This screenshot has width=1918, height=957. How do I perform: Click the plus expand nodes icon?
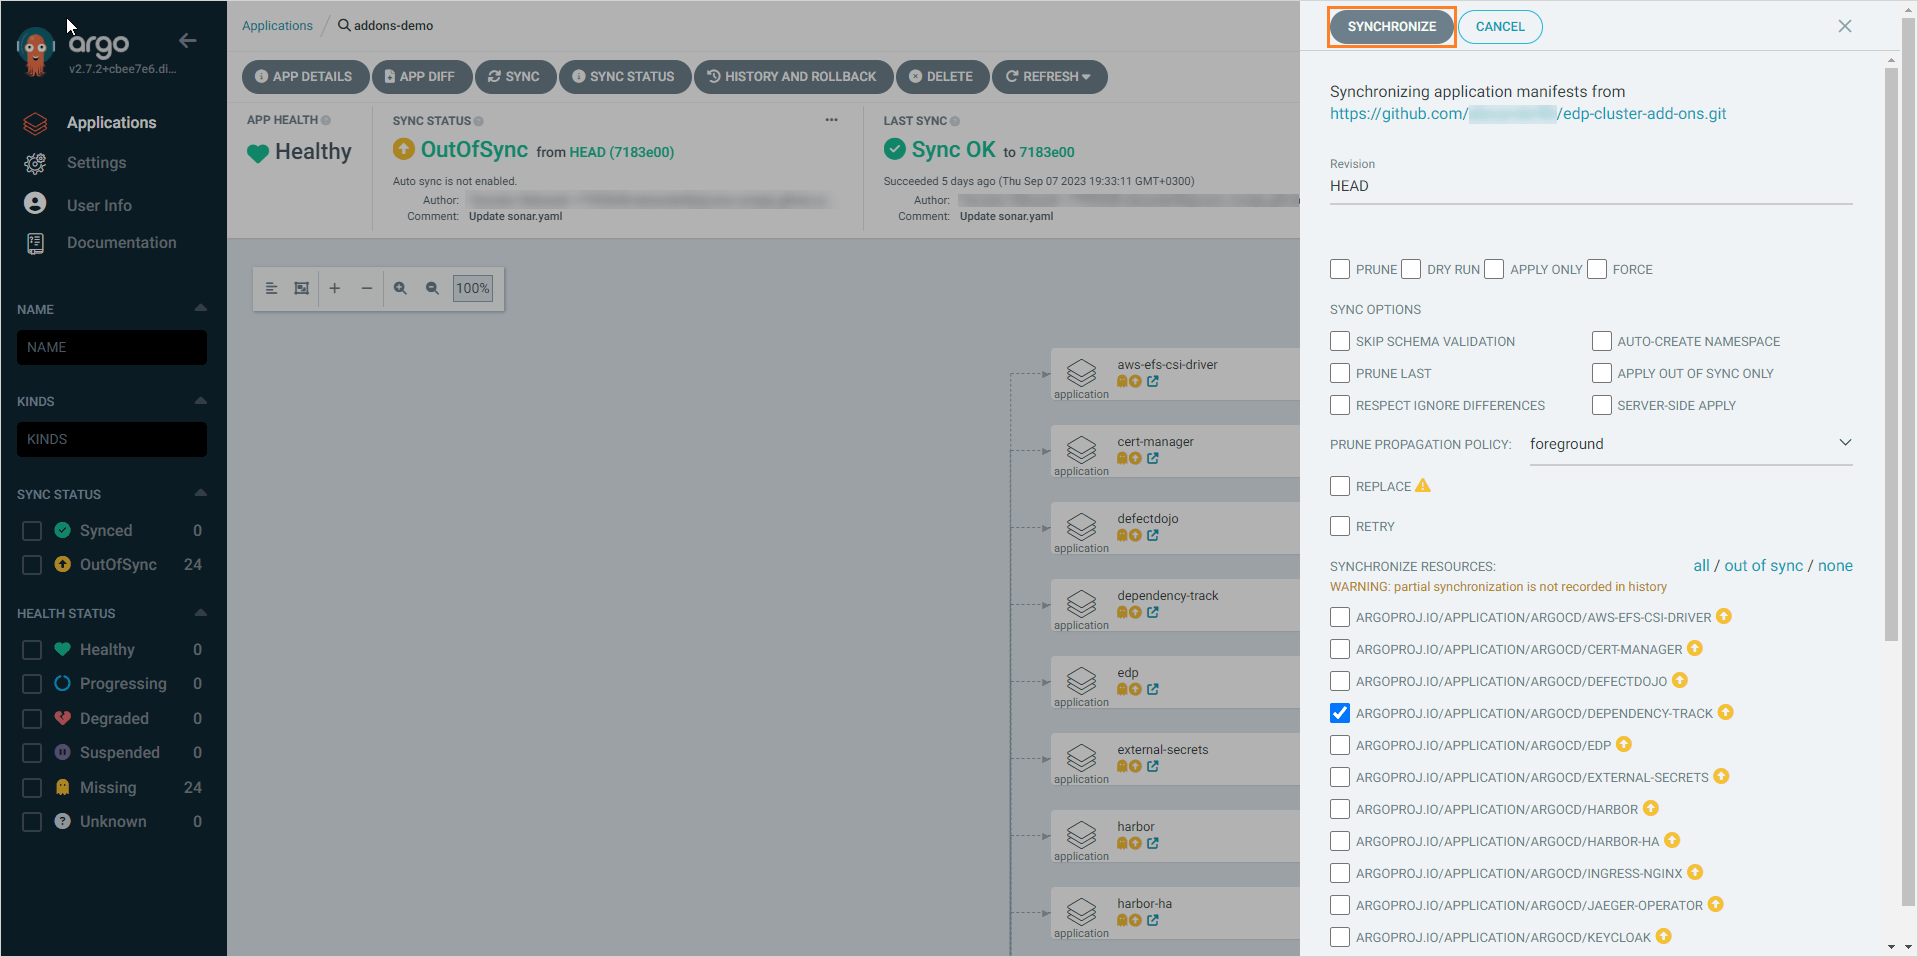[335, 288]
